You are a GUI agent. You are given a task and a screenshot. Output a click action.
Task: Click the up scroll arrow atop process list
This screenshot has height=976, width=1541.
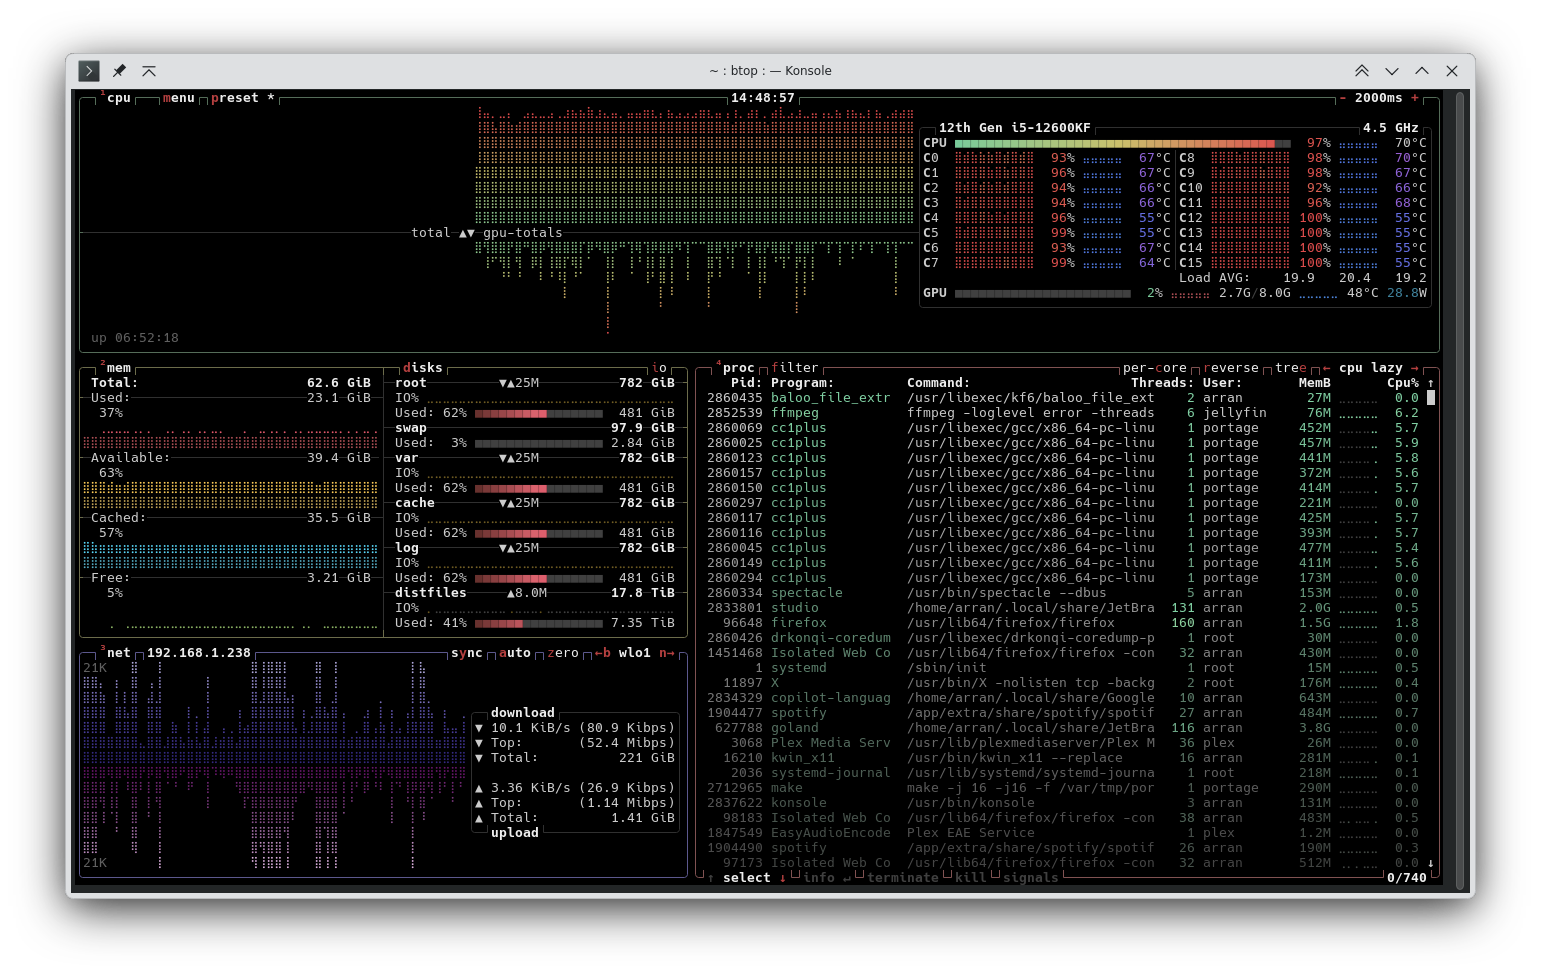point(1431,383)
